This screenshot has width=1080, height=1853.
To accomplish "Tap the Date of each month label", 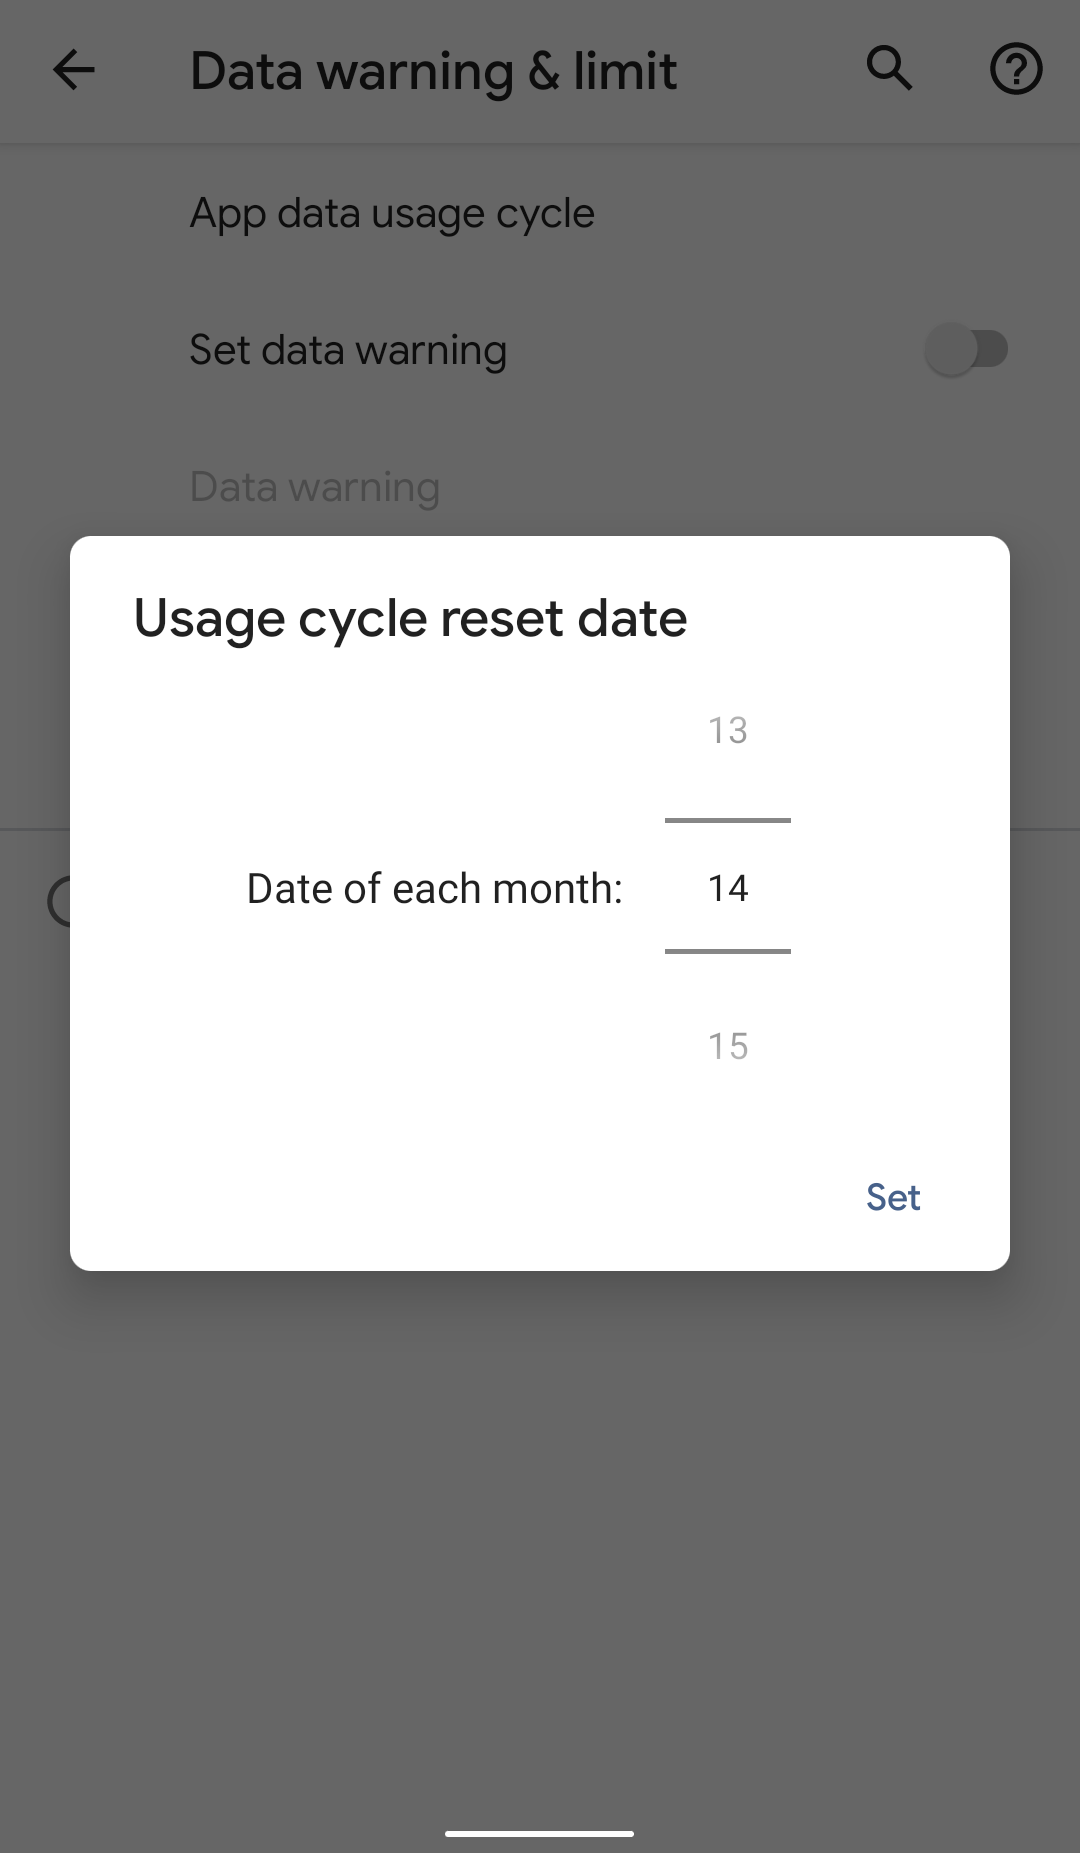I will (435, 888).
